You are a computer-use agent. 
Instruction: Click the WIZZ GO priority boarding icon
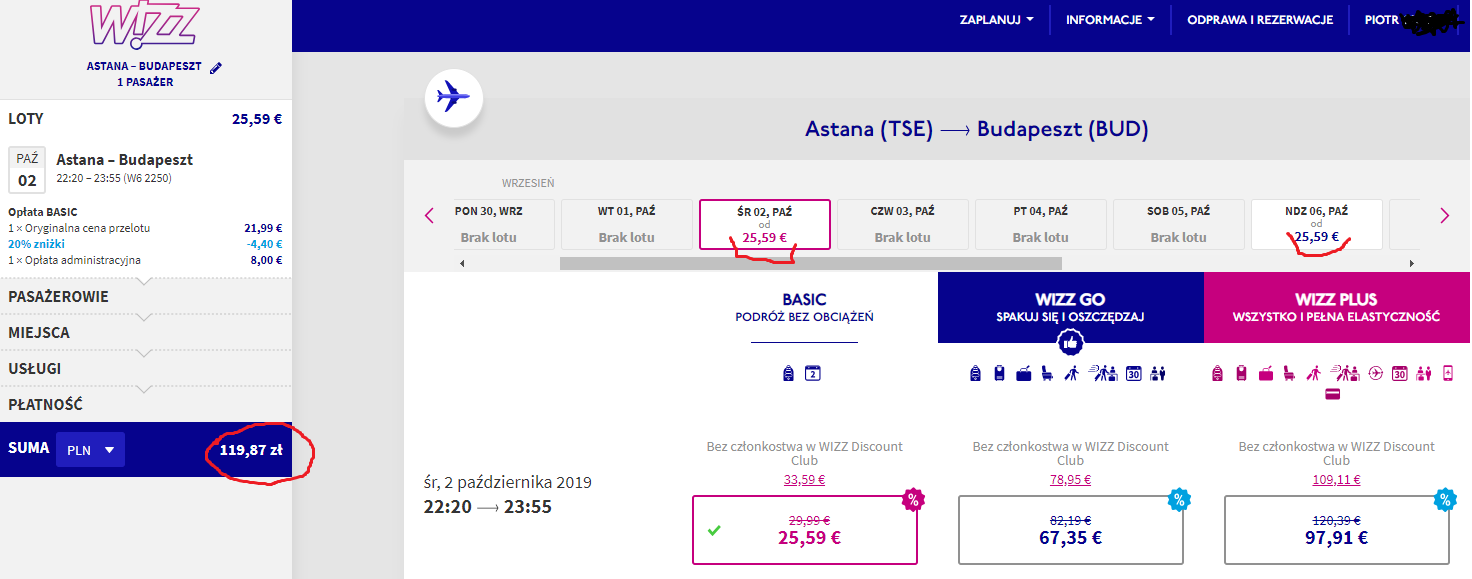(x=1072, y=373)
